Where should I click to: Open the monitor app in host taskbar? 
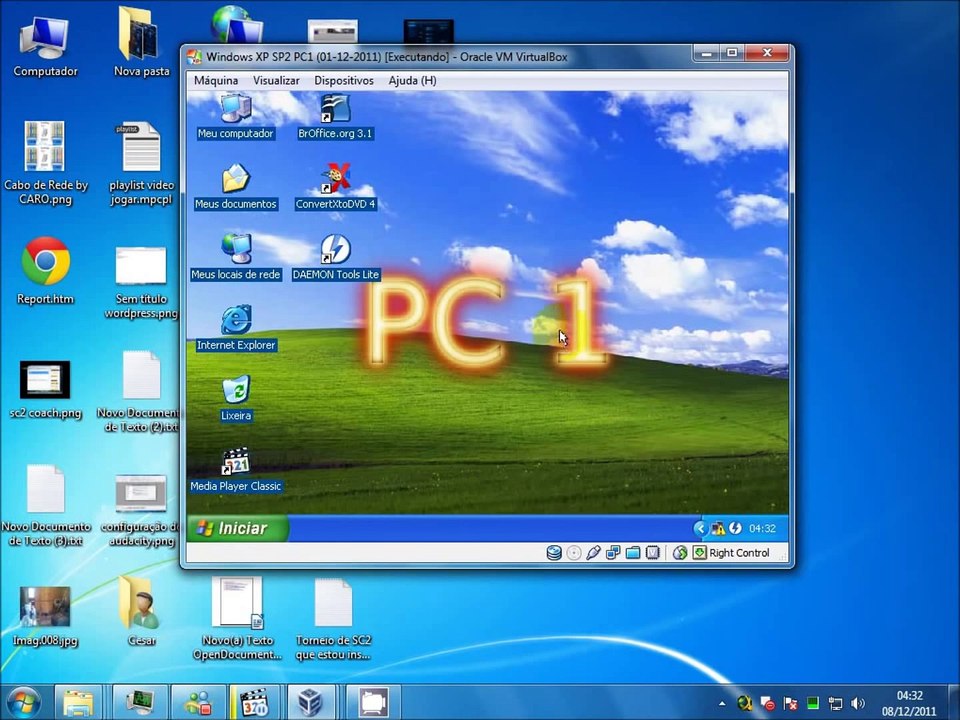coord(140,702)
